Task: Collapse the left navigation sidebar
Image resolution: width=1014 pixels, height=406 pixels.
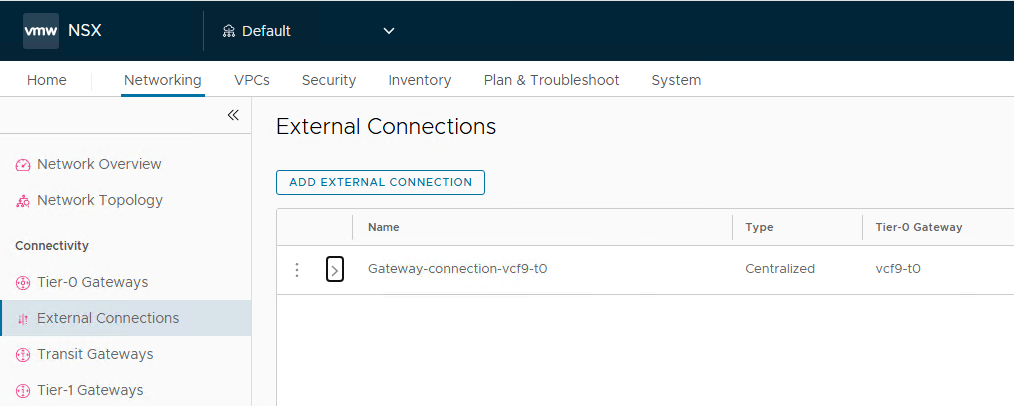Action: [233, 115]
